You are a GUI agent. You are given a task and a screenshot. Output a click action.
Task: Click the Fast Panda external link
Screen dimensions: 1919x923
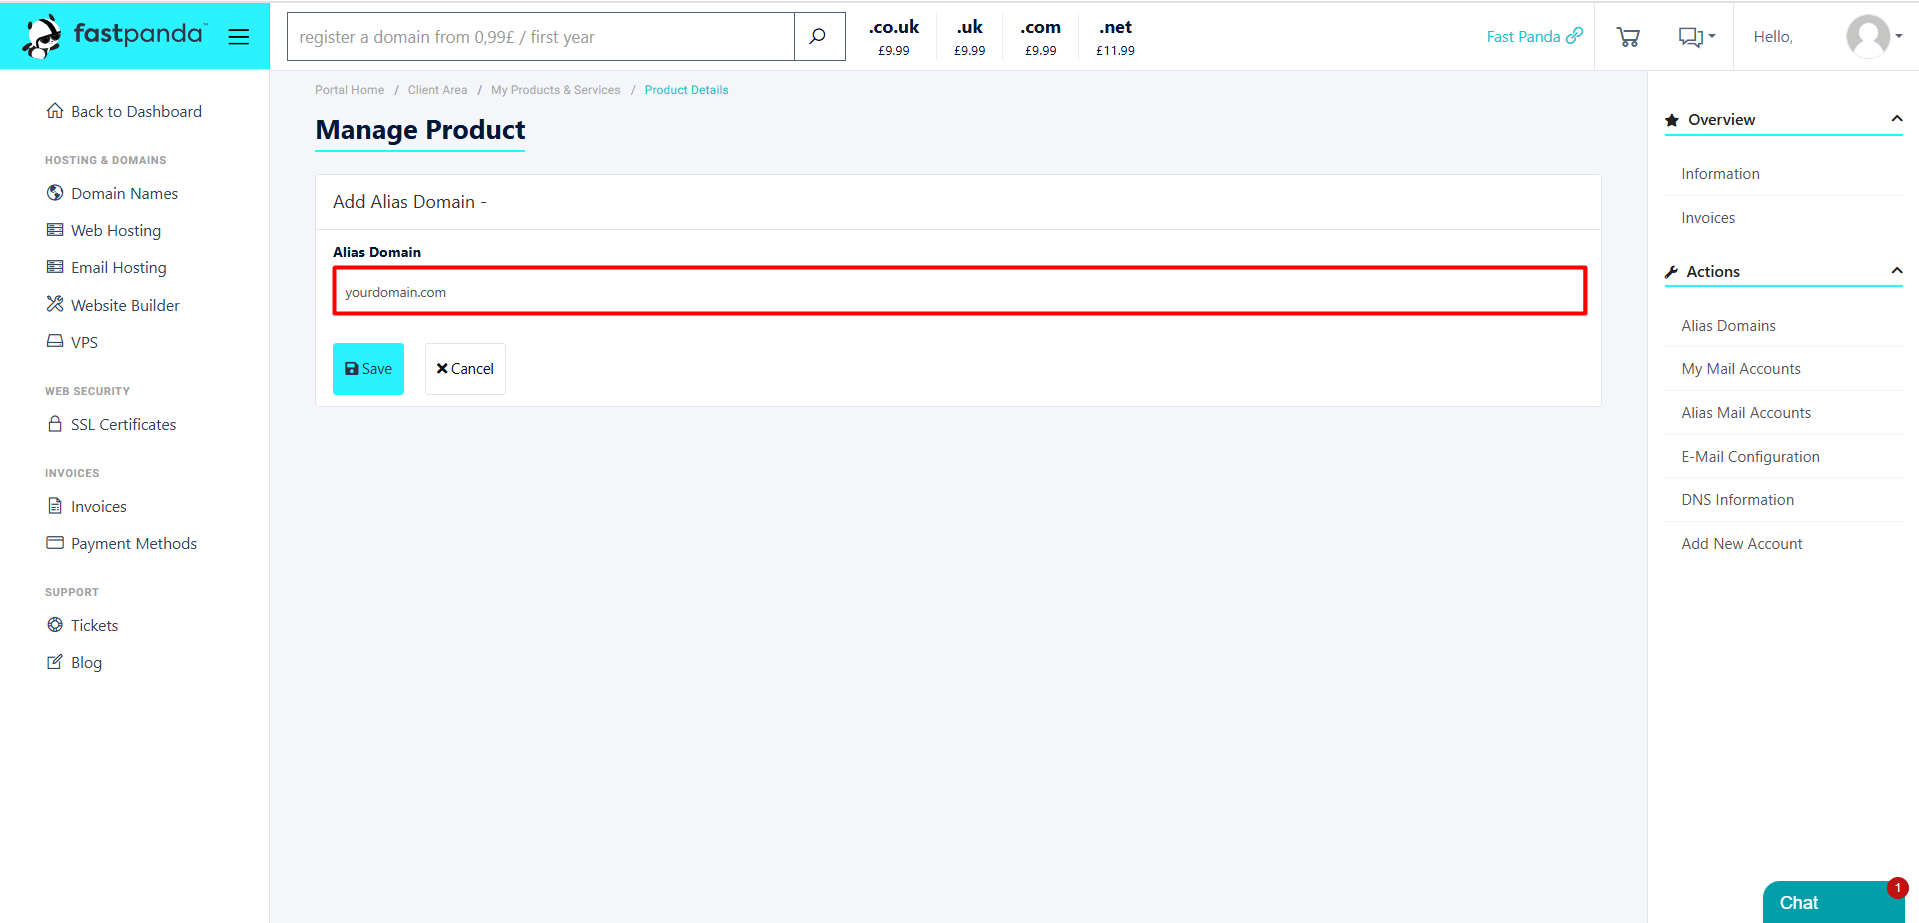click(1533, 37)
